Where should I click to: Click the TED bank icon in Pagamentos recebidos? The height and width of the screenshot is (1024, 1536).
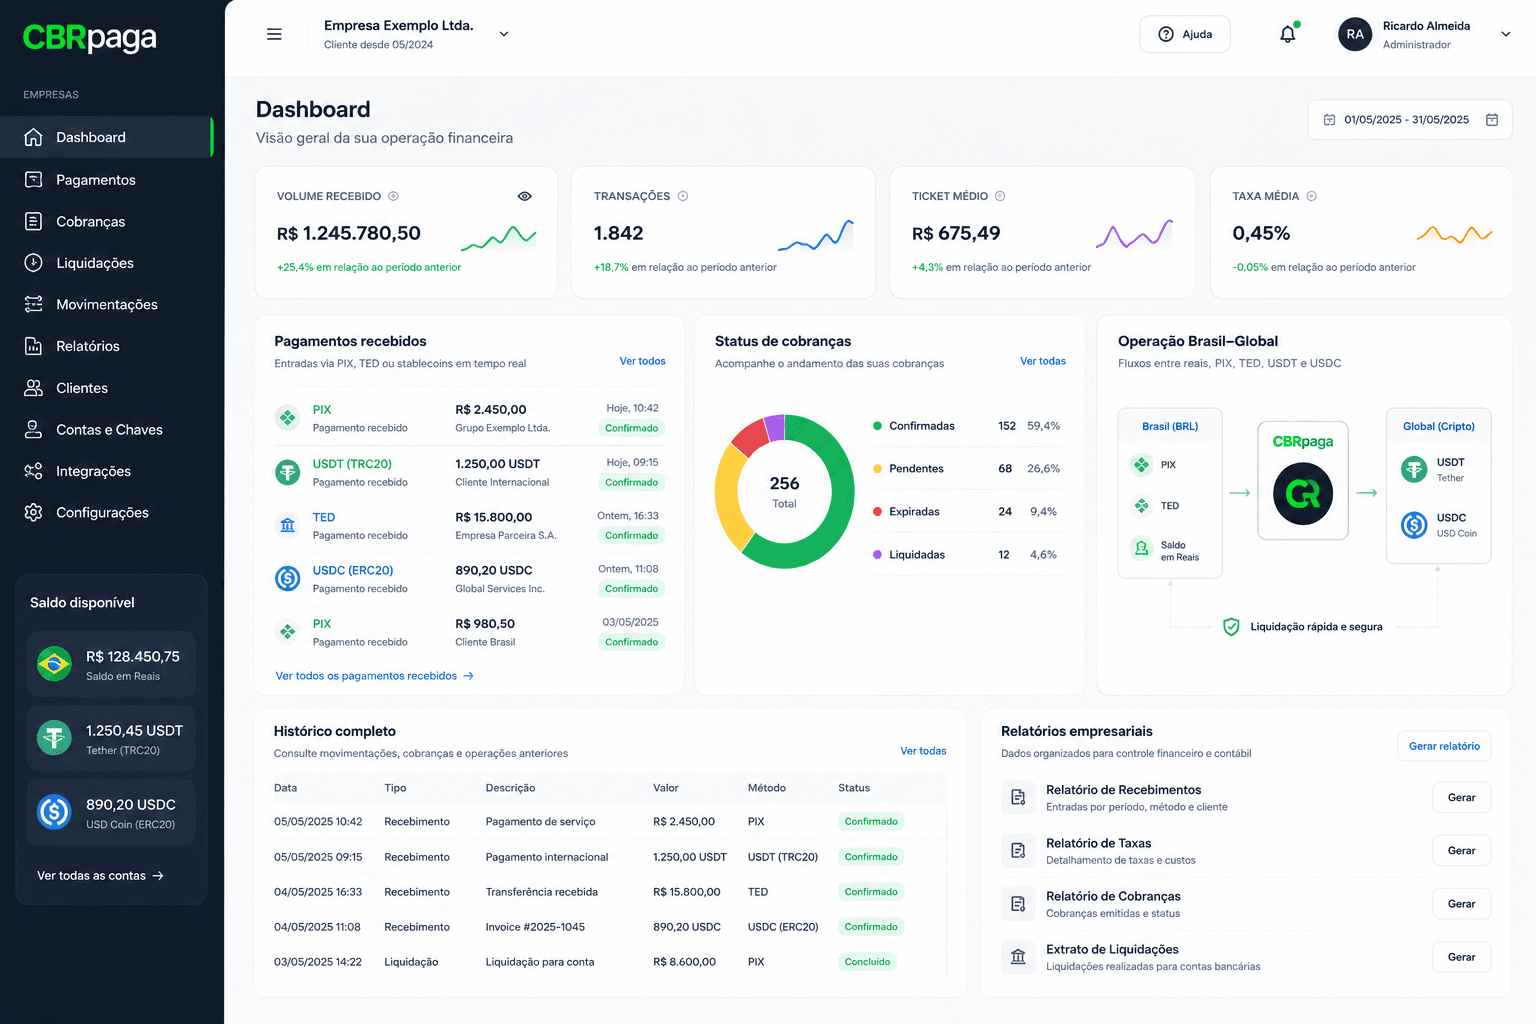(288, 525)
